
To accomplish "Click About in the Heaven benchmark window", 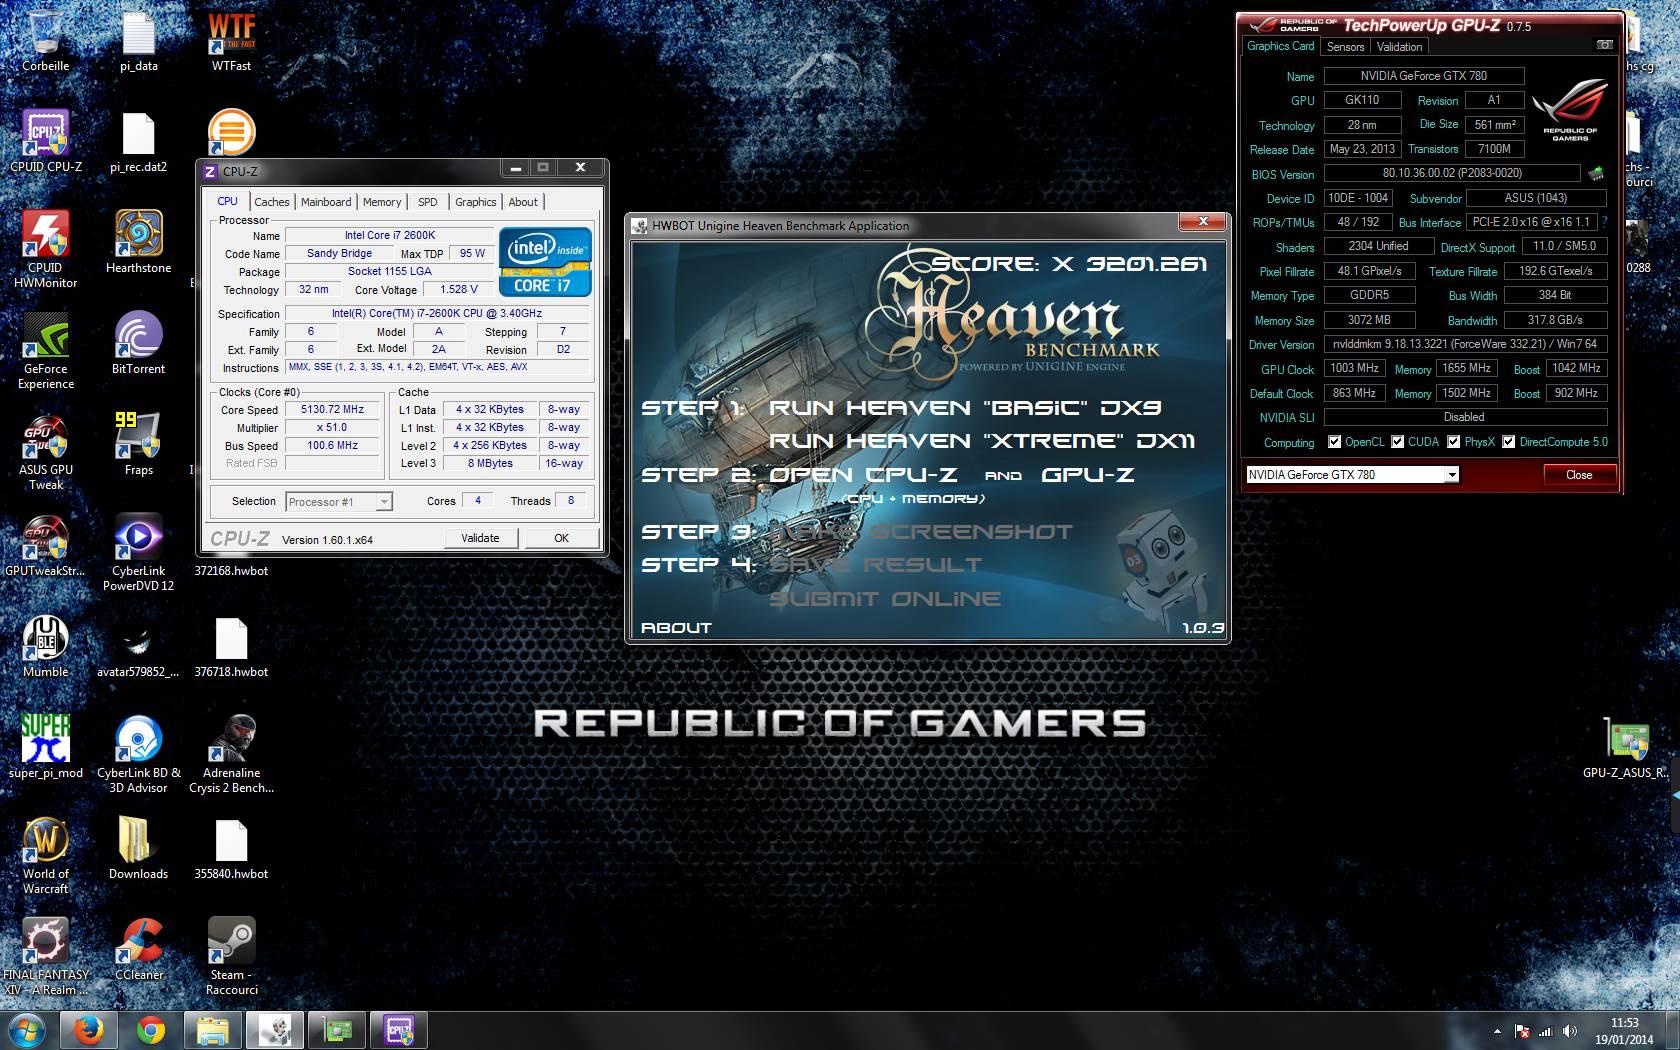I will click(676, 628).
